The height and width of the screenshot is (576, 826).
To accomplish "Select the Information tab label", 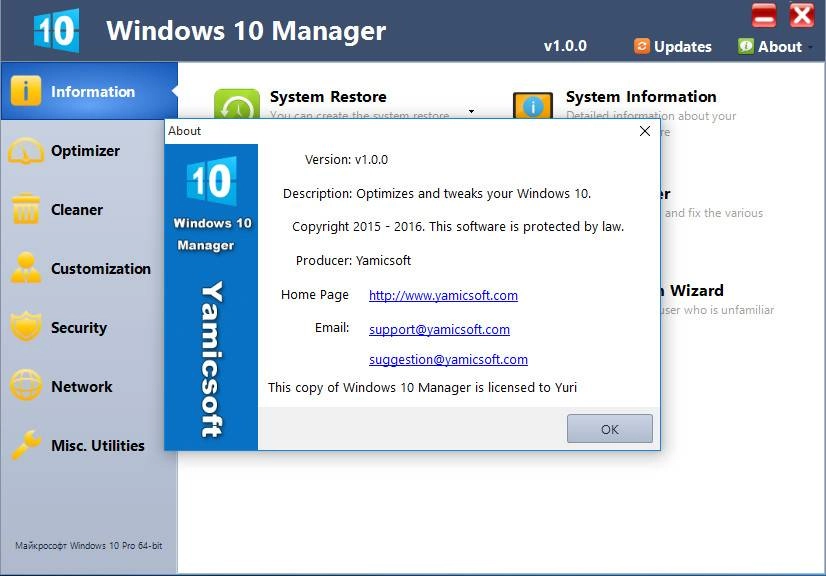I will click(93, 92).
